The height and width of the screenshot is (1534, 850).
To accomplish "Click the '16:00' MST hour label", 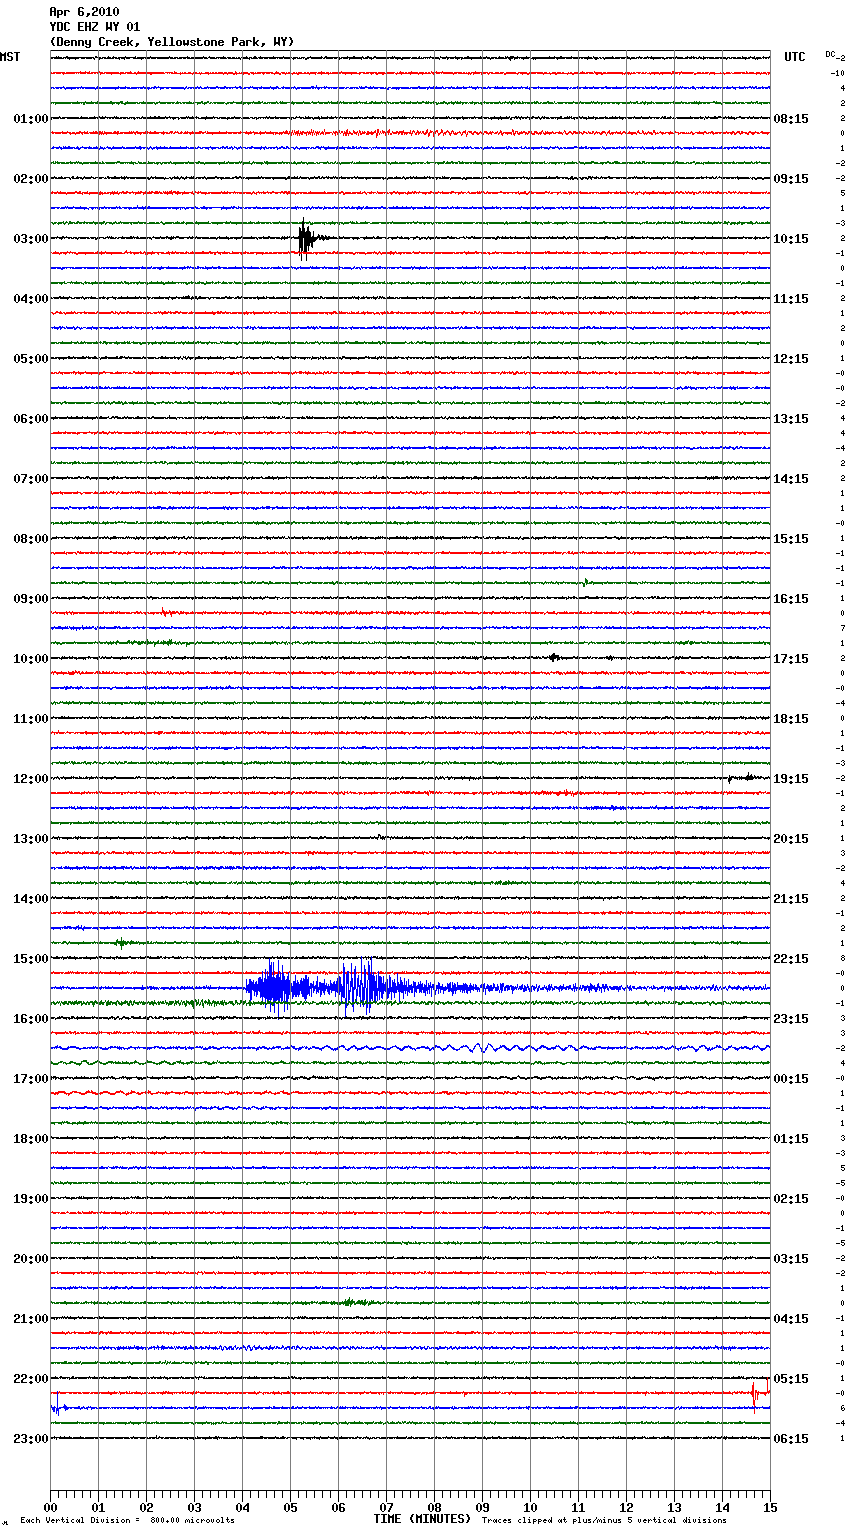I will 30,1019.
